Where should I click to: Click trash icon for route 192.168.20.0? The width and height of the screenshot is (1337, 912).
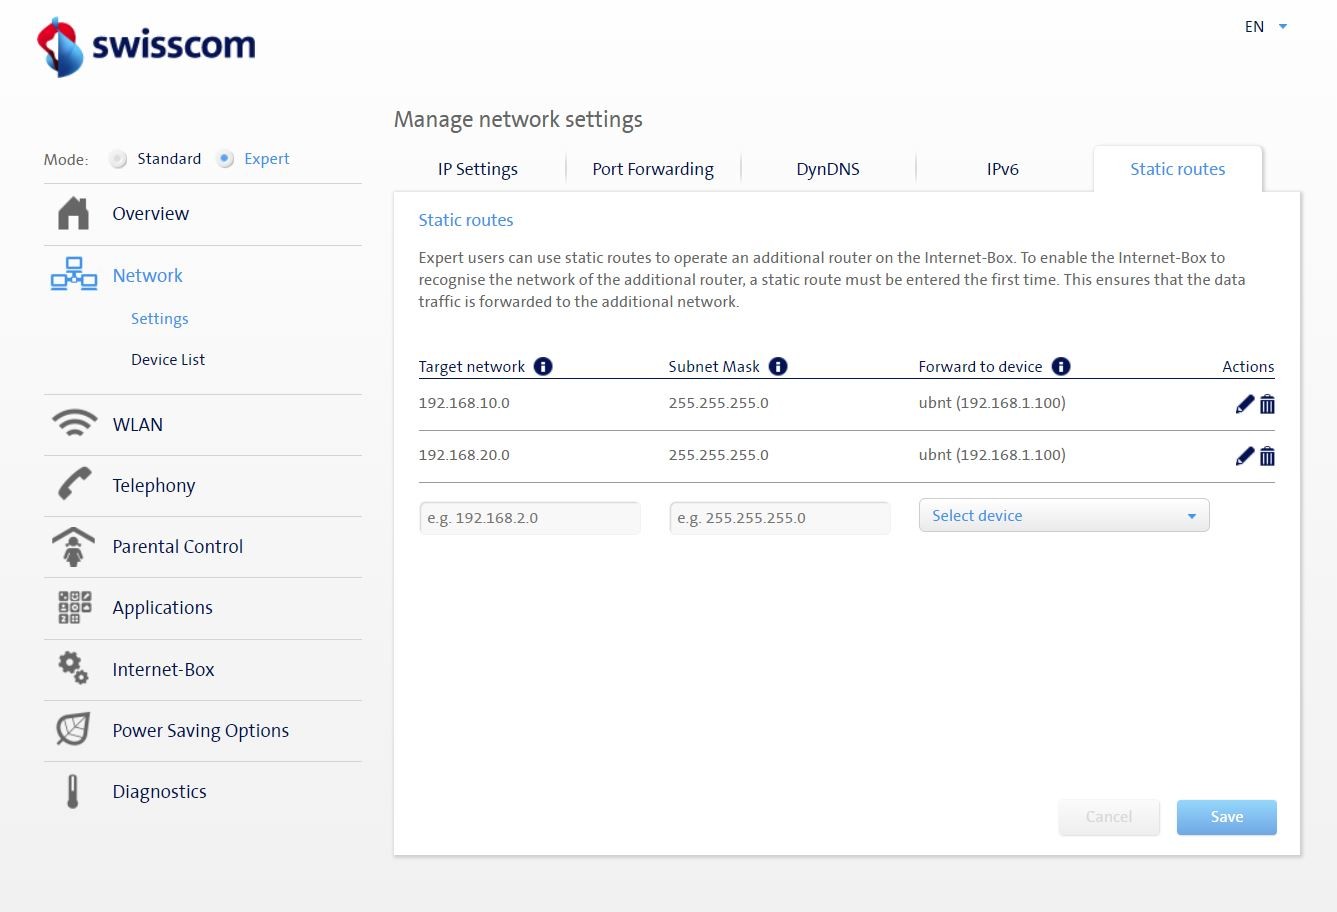[x=1267, y=456]
